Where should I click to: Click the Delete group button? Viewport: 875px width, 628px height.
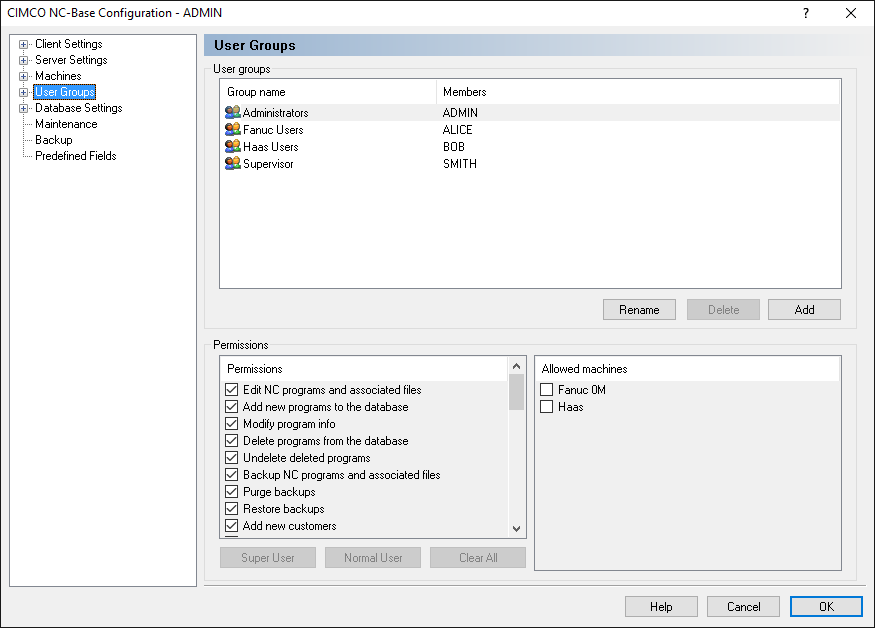pyautogui.click(x=724, y=310)
